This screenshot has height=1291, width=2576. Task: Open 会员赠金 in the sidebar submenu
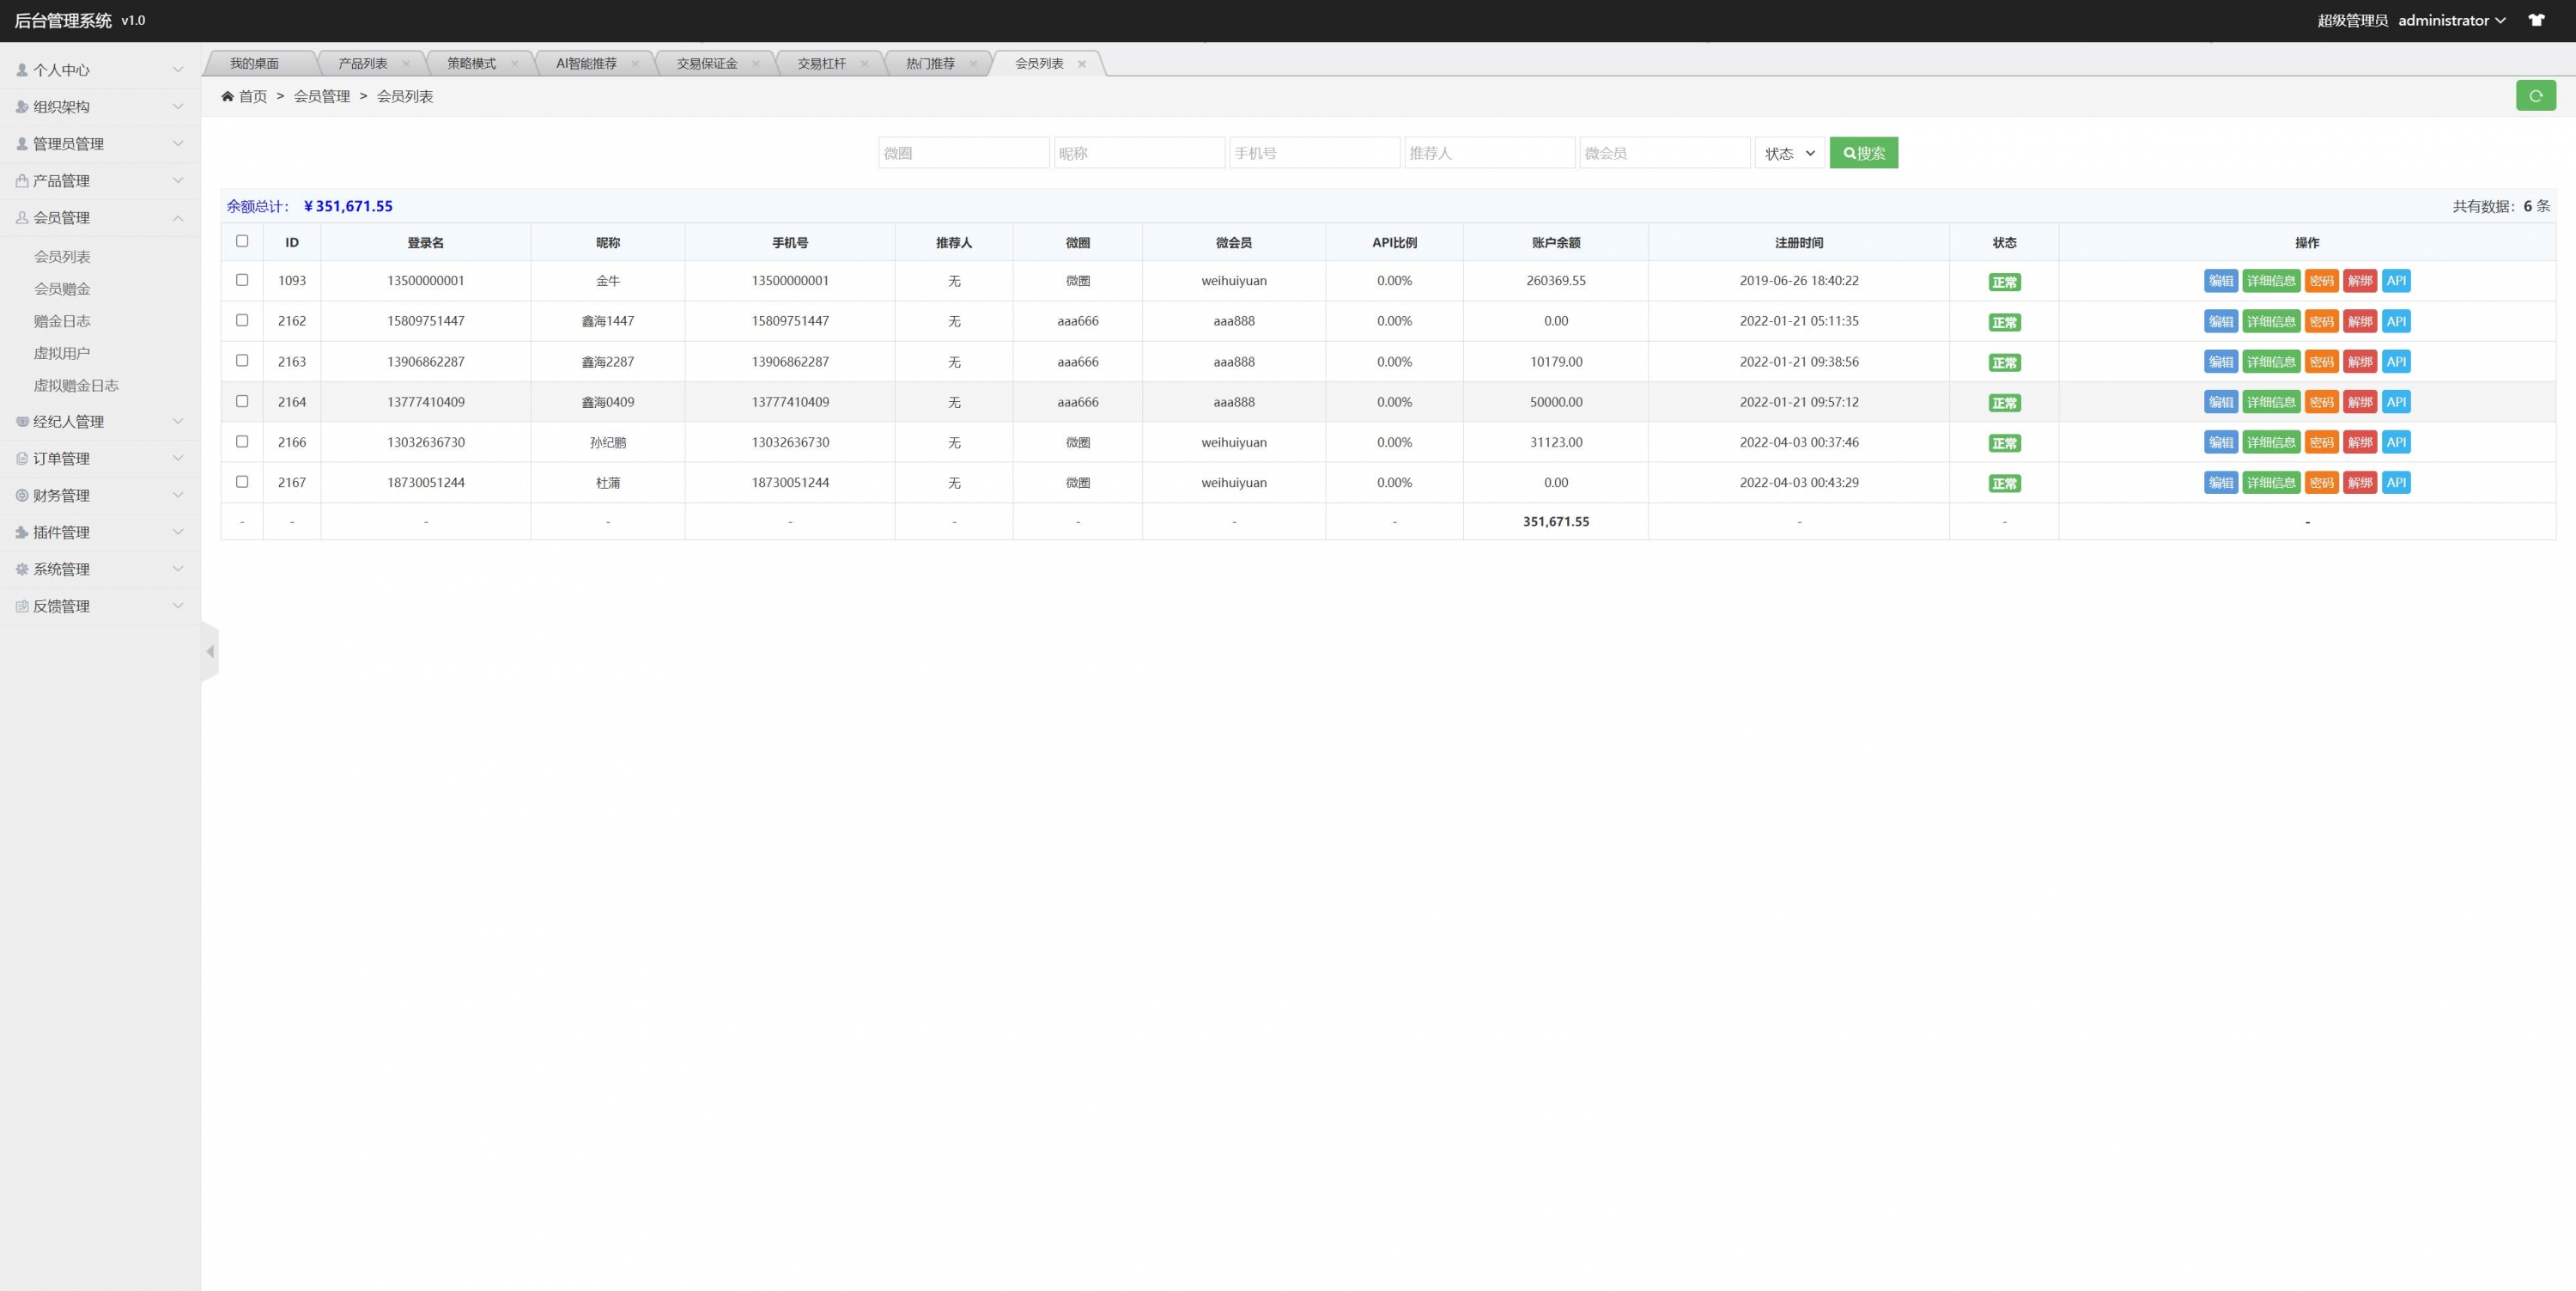[x=62, y=289]
